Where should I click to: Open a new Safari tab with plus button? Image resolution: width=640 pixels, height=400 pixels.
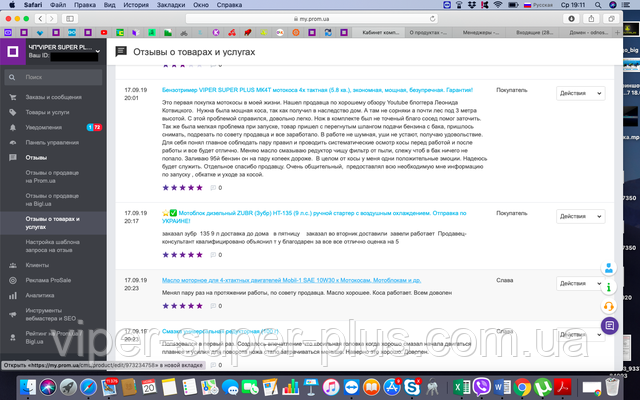tap(617, 32)
